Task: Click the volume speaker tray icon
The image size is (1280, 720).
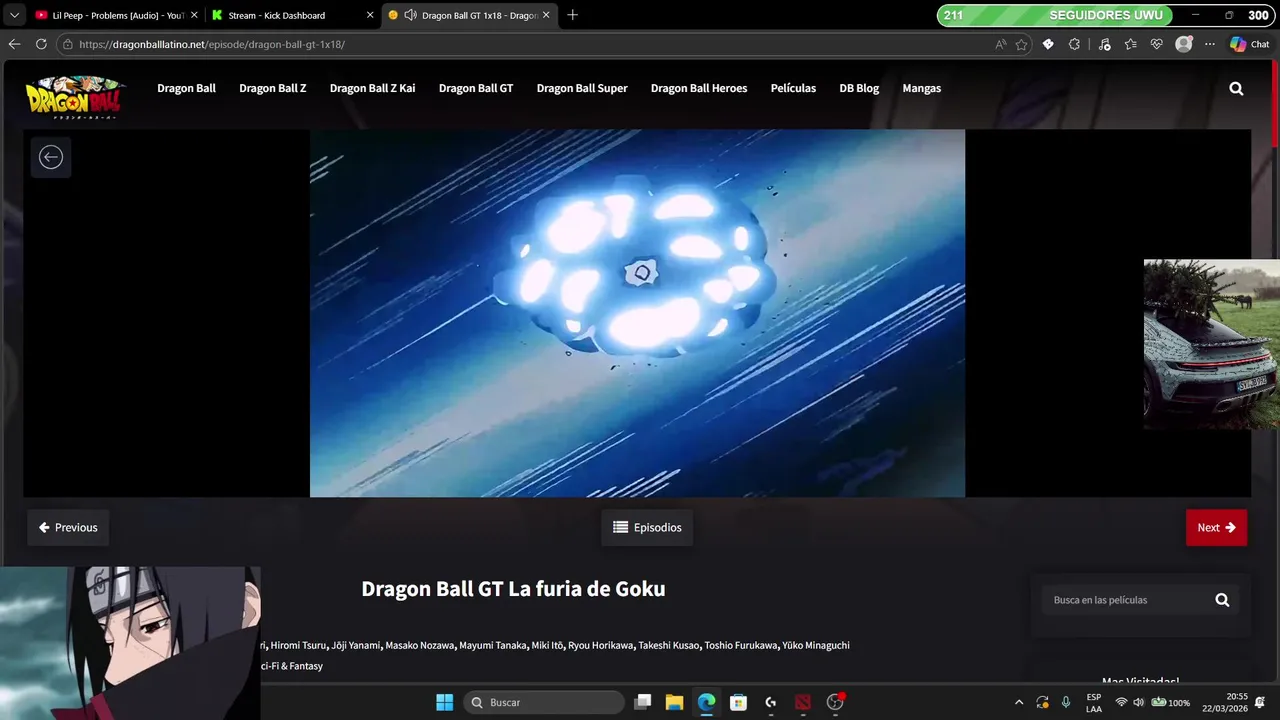Action: (x=1139, y=702)
